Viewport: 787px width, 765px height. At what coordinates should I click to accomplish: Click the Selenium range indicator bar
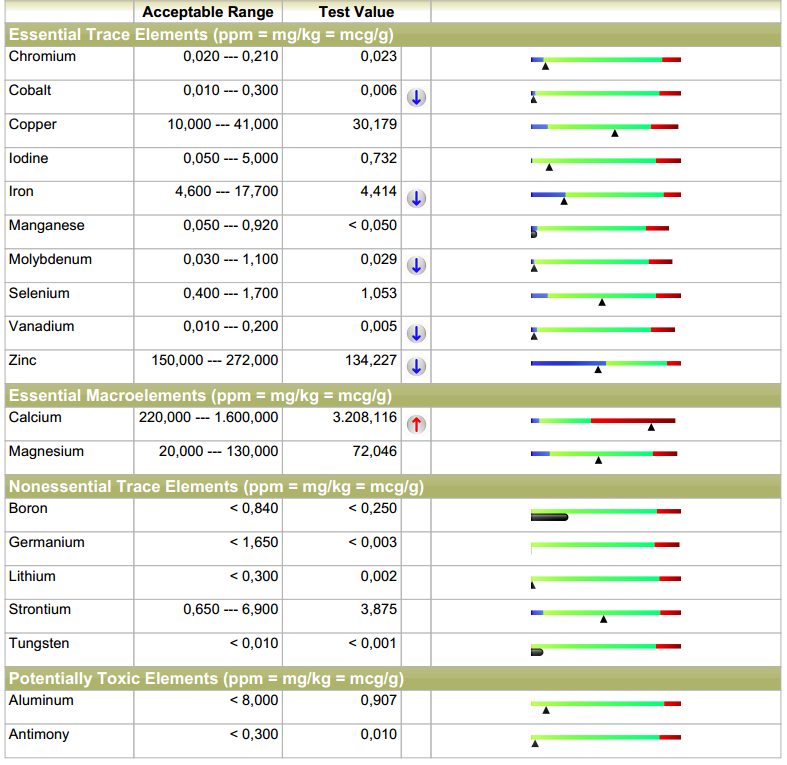click(x=606, y=296)
